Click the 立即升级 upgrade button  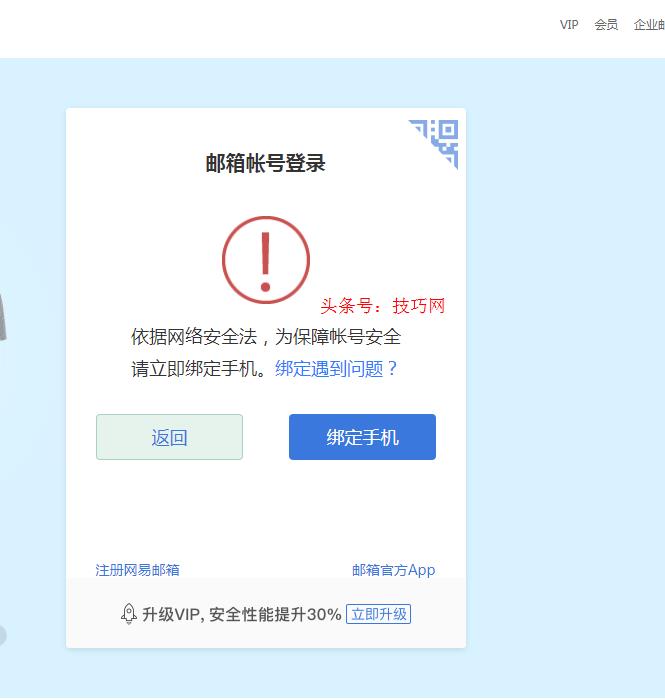378,614
